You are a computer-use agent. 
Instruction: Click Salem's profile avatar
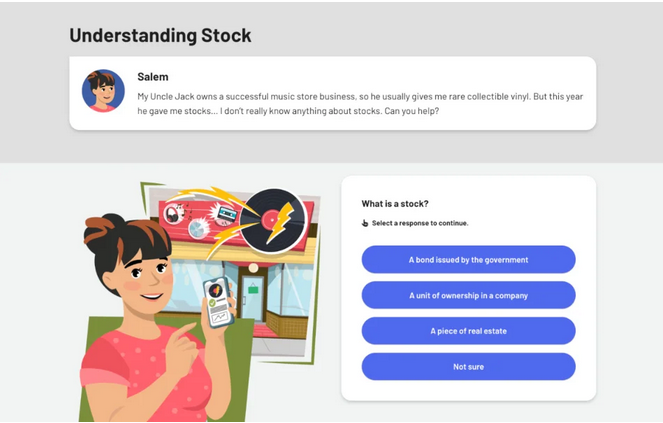(103, 91)
